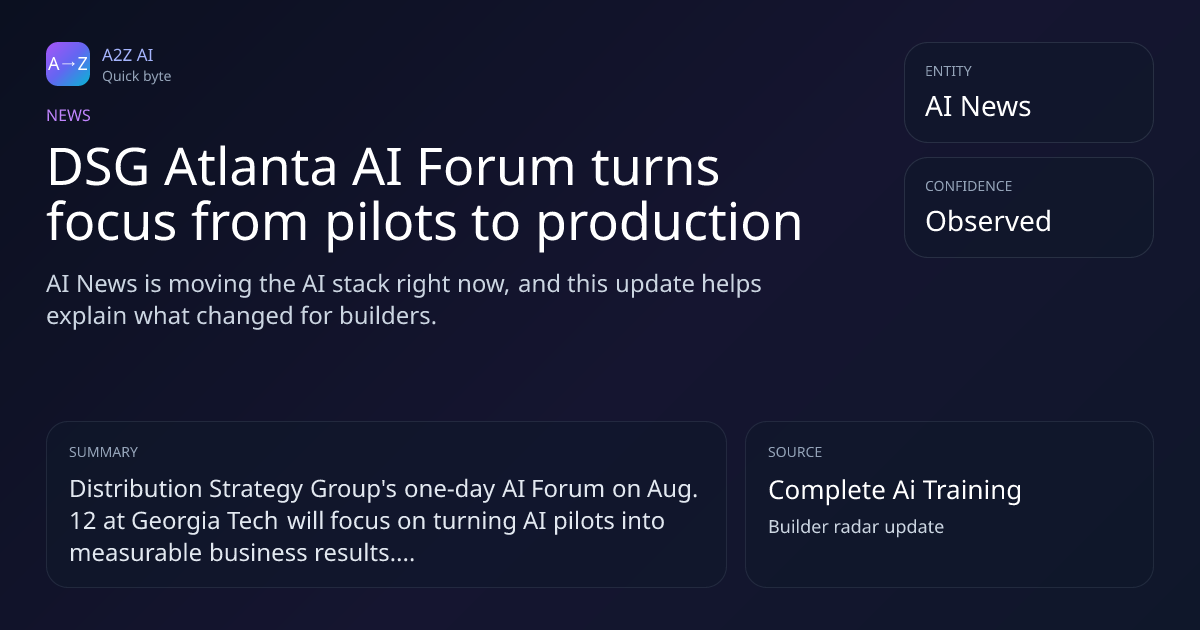Click the CONFIDENCE label text
The height and width of the screenshot is (630, 1200).
(x=968, y=186)
